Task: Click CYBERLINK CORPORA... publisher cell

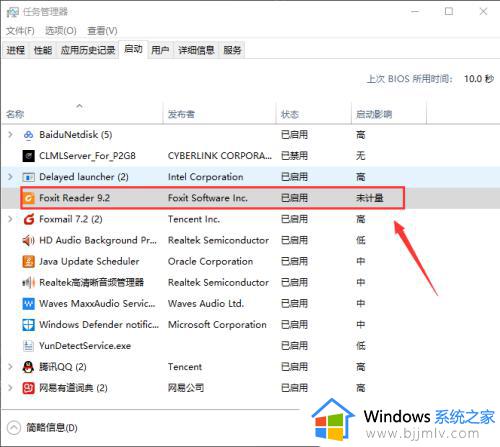Action: tap(220, 156)
